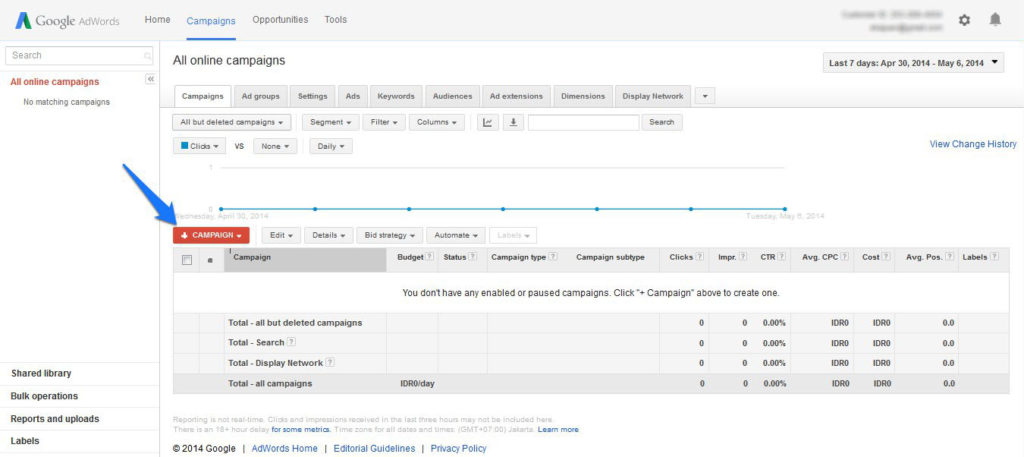Open View Change History link
1024x457 pixels.
coord(972,144)
